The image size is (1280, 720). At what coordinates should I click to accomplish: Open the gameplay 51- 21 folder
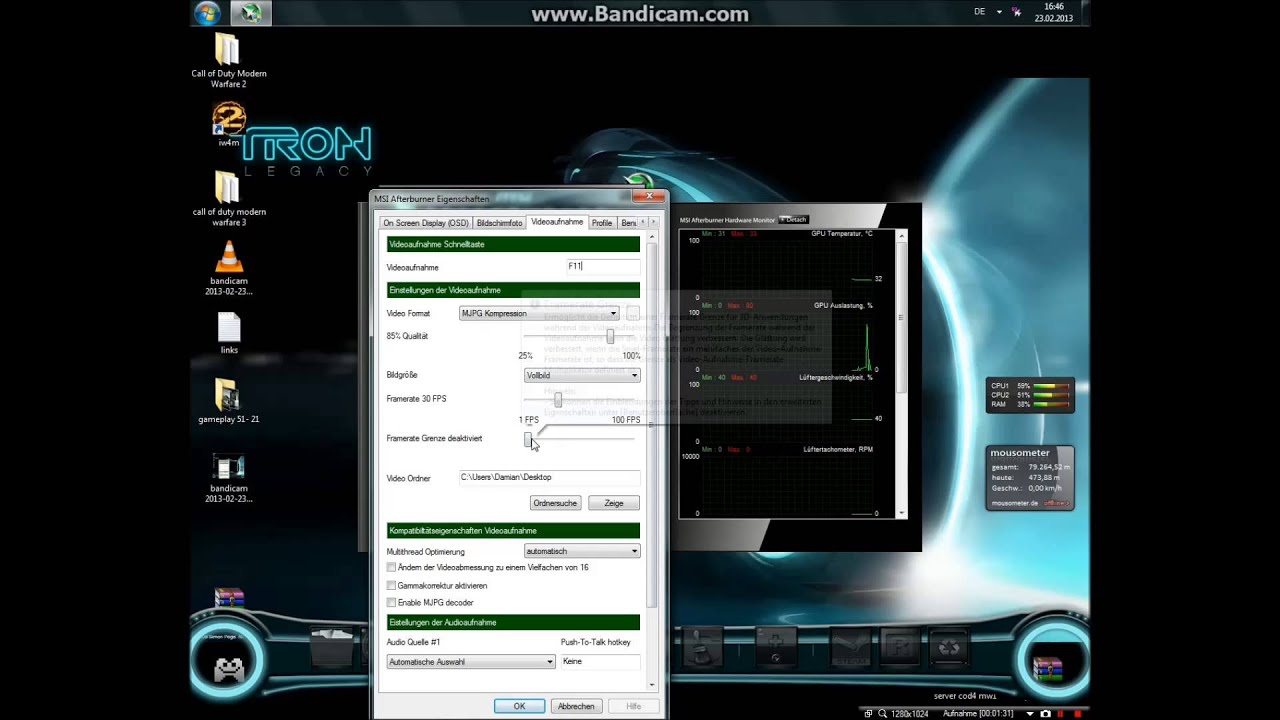point(228,396)
